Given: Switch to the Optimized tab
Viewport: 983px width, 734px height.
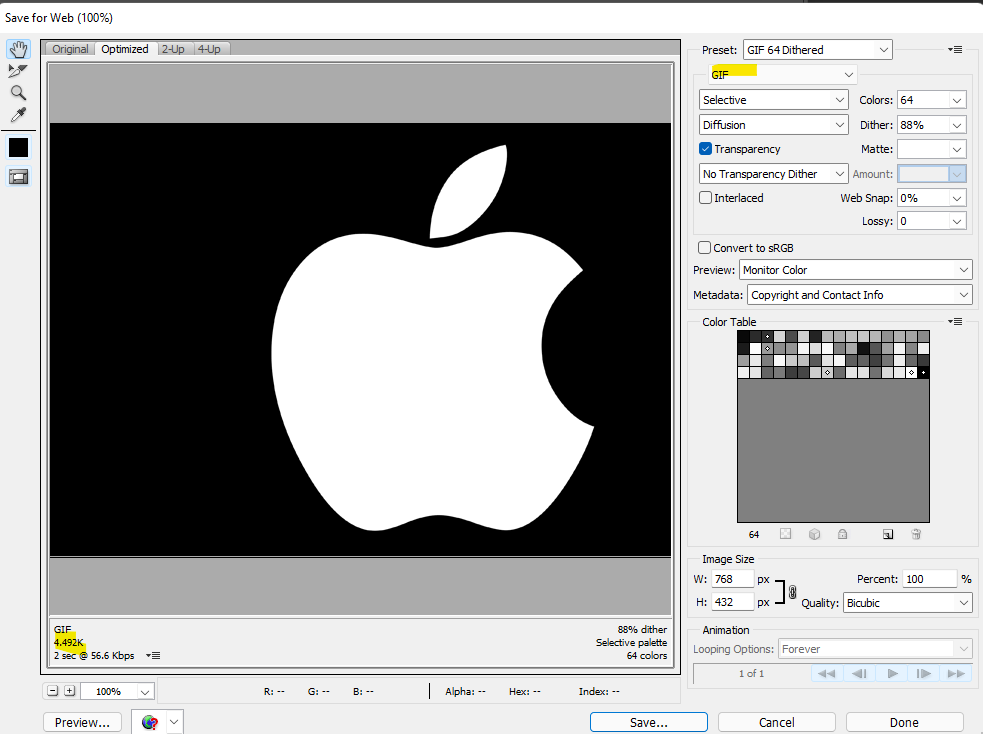Looking at the screenshot, I should point(125,49).
